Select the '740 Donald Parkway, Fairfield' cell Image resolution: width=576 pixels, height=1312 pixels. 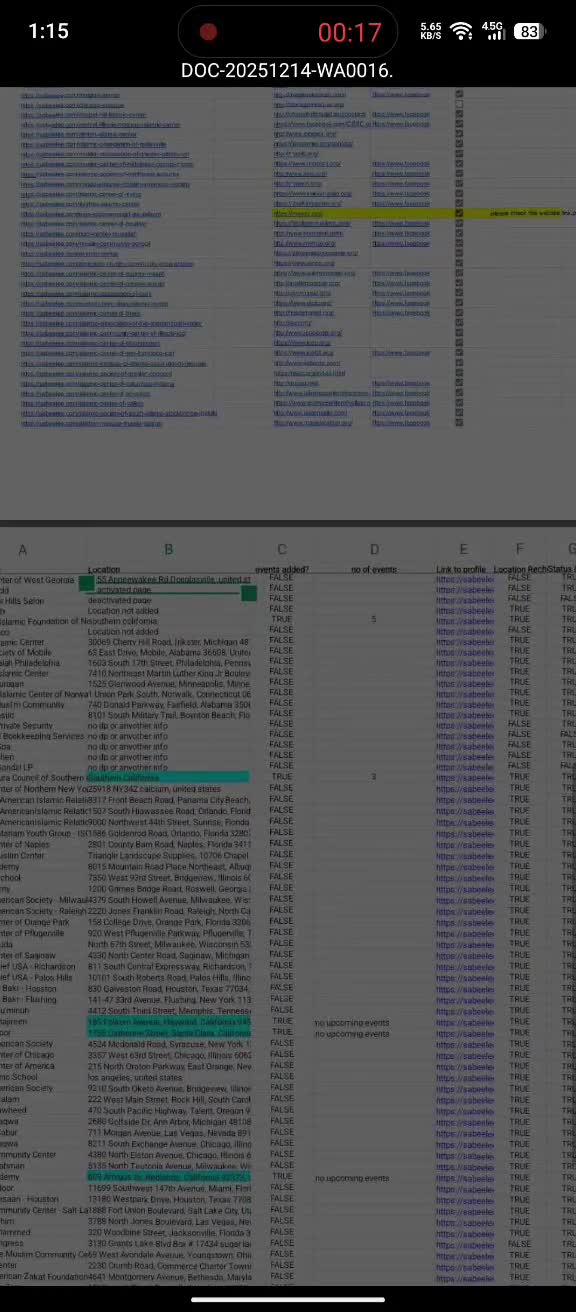168,704
